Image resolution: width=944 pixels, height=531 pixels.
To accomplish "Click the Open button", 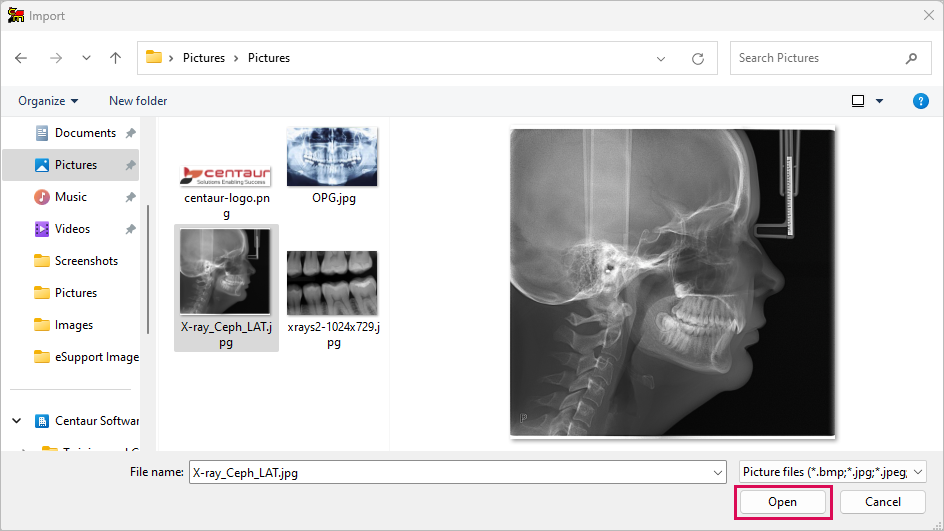I will point(783,502).
